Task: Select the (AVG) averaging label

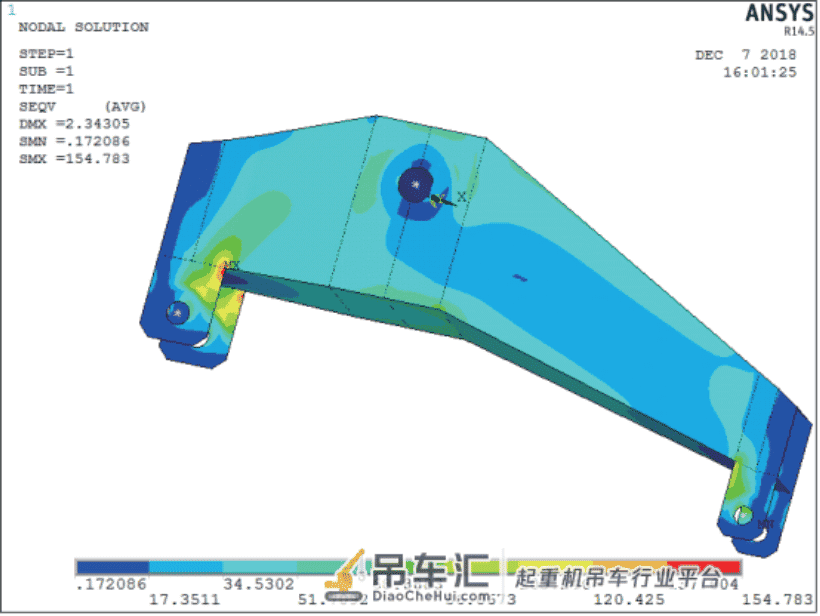Action: pos(126,106)
